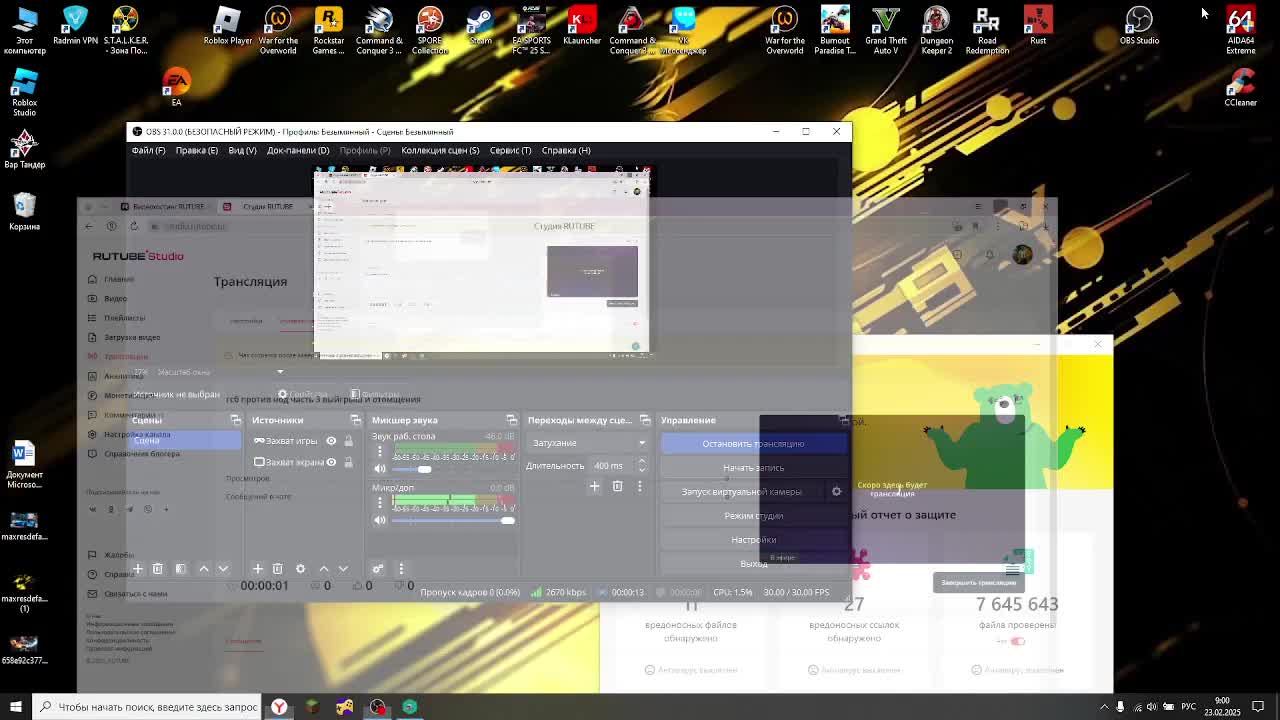The height and width of the screenshot is (720, 1280).
Task: Adjust Mic/Aux volume slider
Action: [452, 520]
